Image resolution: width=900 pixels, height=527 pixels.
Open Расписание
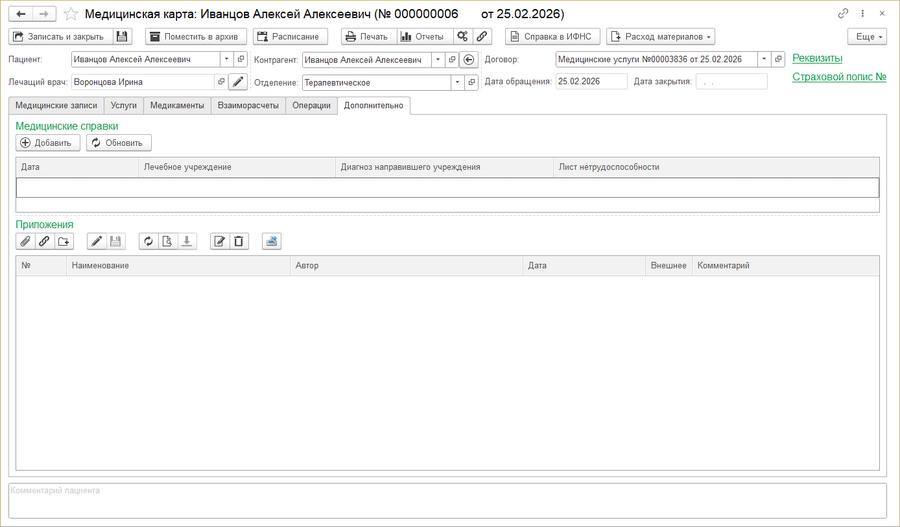[290, 36]
